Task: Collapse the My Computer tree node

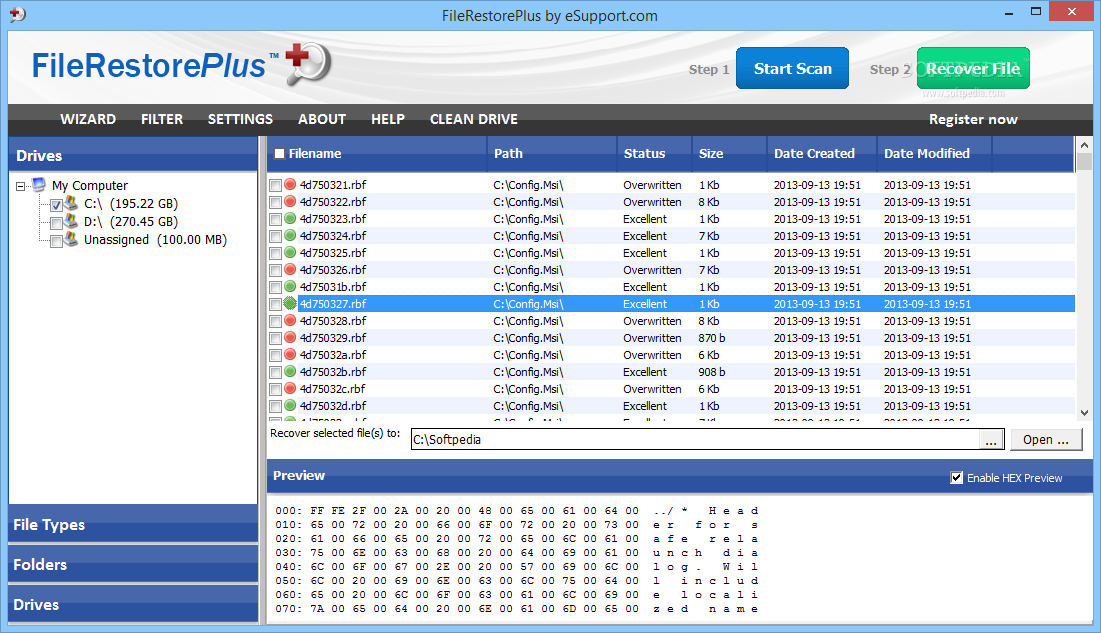Action: 20,186
